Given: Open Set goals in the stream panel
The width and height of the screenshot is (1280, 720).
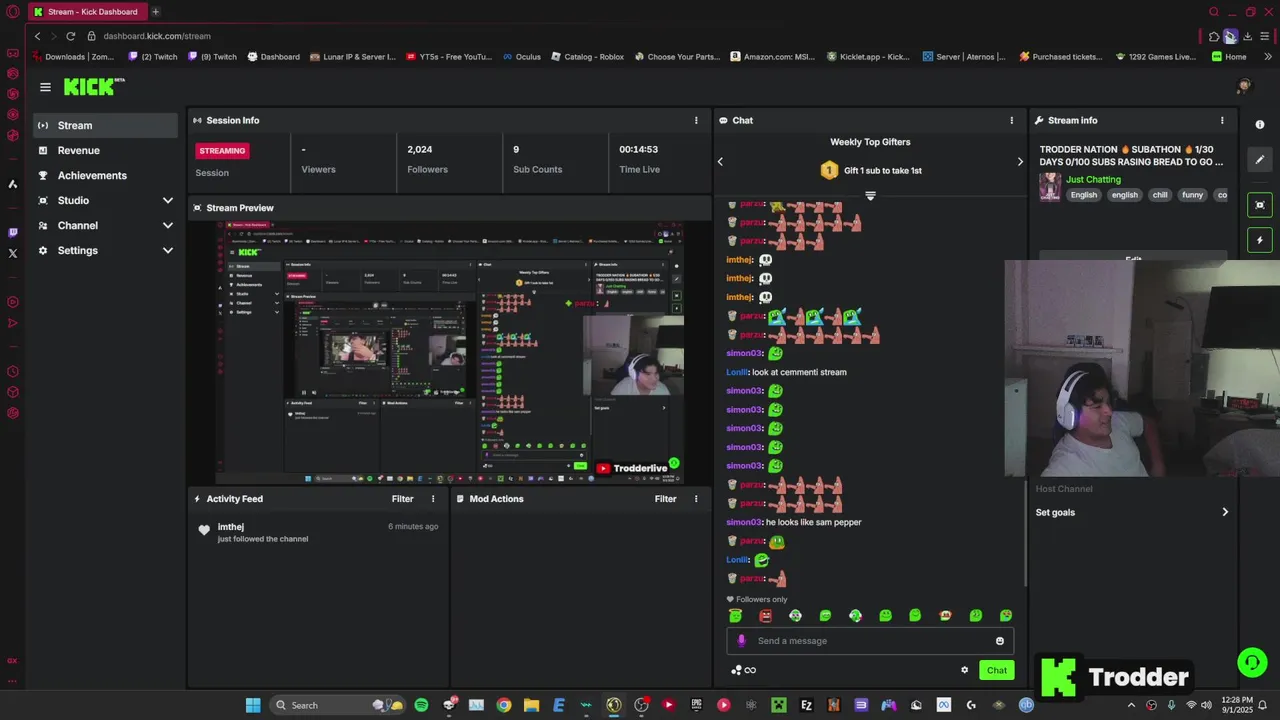Looking at the screenshot, I should [x=1132, y=512].
